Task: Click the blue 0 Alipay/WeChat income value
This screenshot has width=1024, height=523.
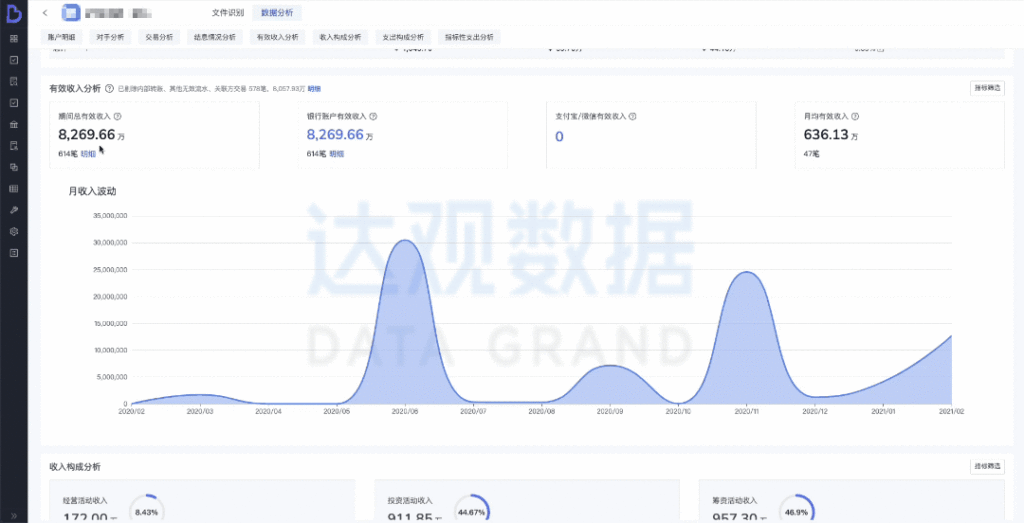Action: [x=559, y=136]
